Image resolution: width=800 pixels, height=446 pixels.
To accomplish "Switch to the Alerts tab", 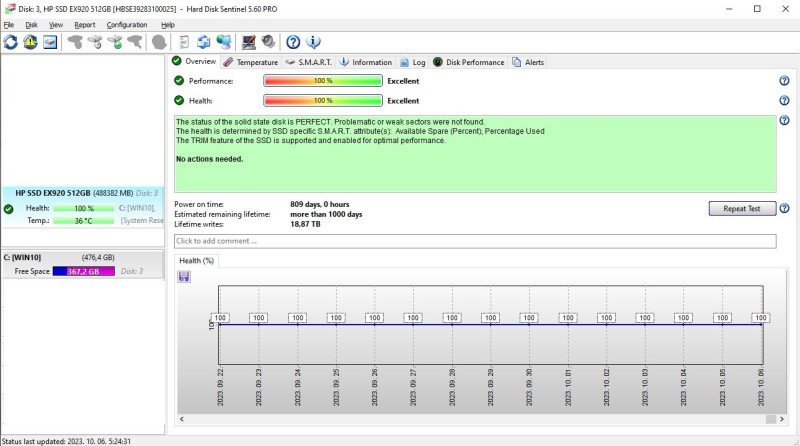I will point(528,62).
